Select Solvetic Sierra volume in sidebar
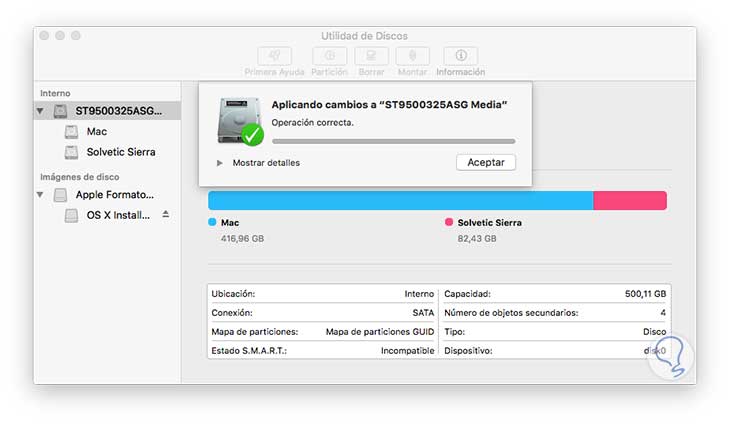 click(107, 152)
